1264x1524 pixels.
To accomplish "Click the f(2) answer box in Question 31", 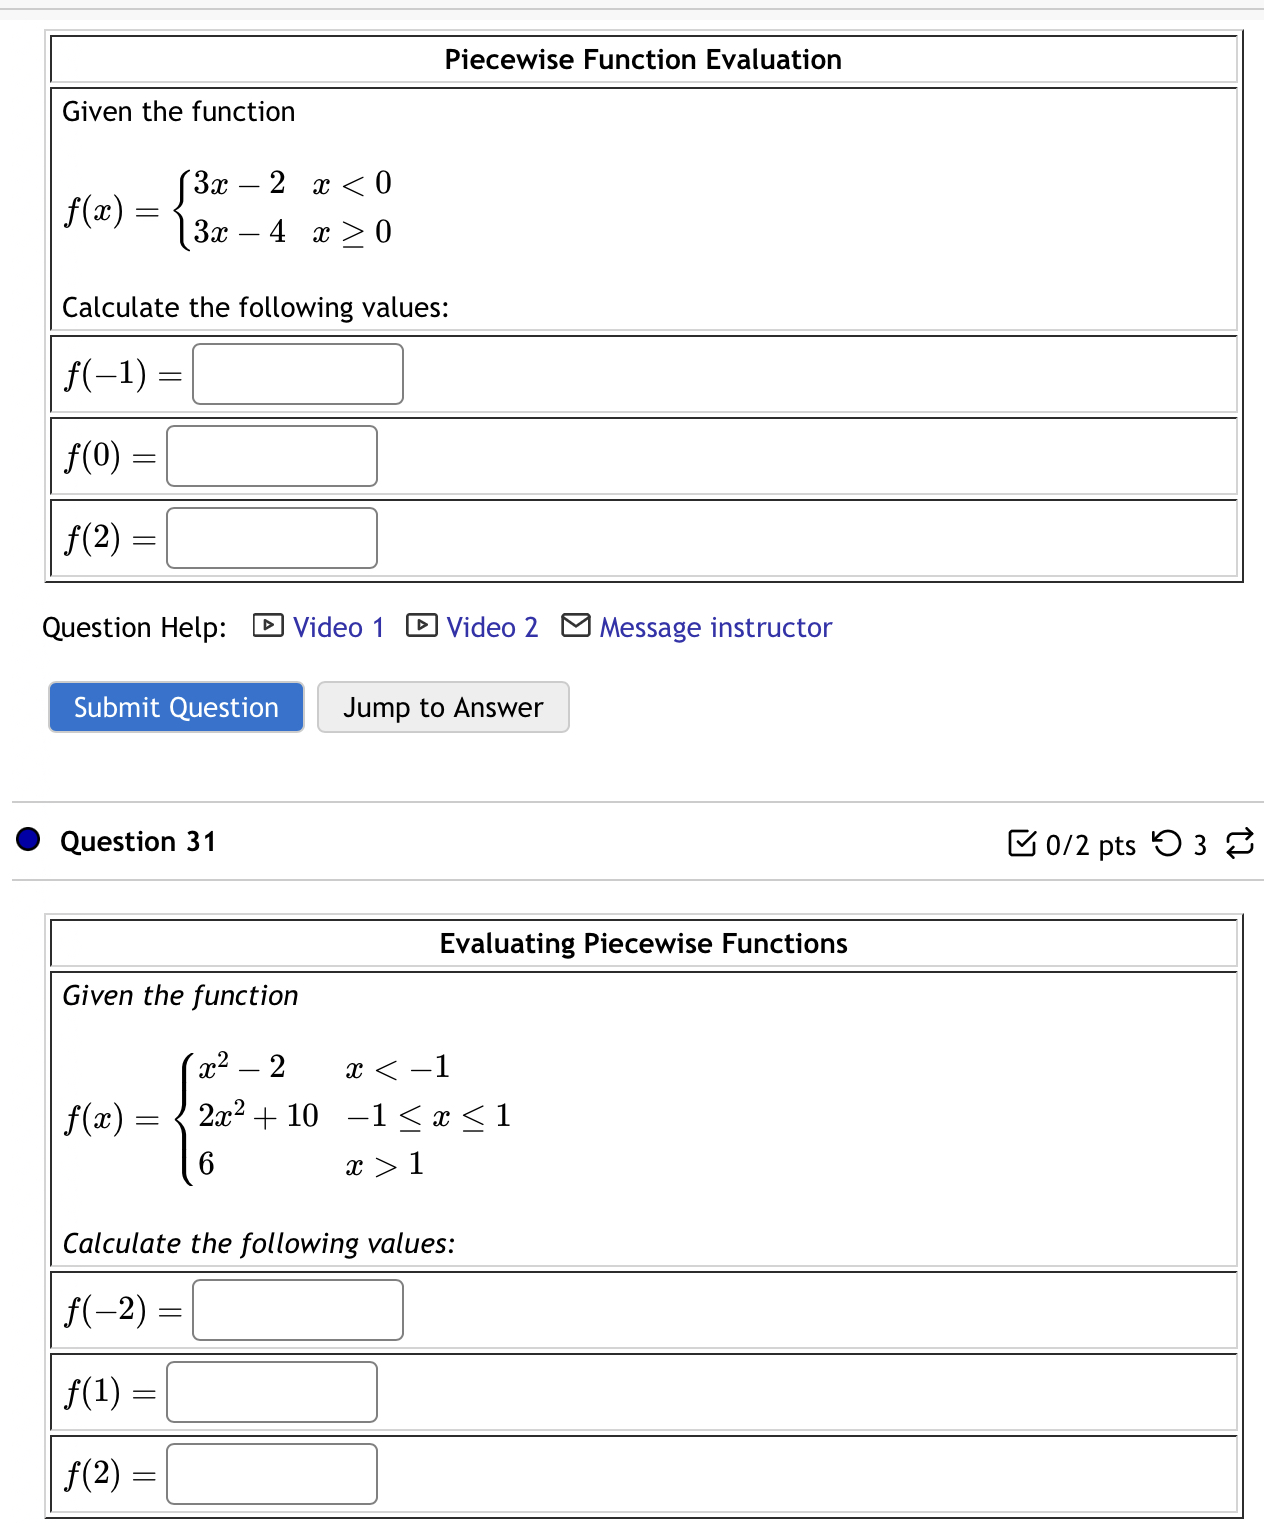I will coord(270,1474).
